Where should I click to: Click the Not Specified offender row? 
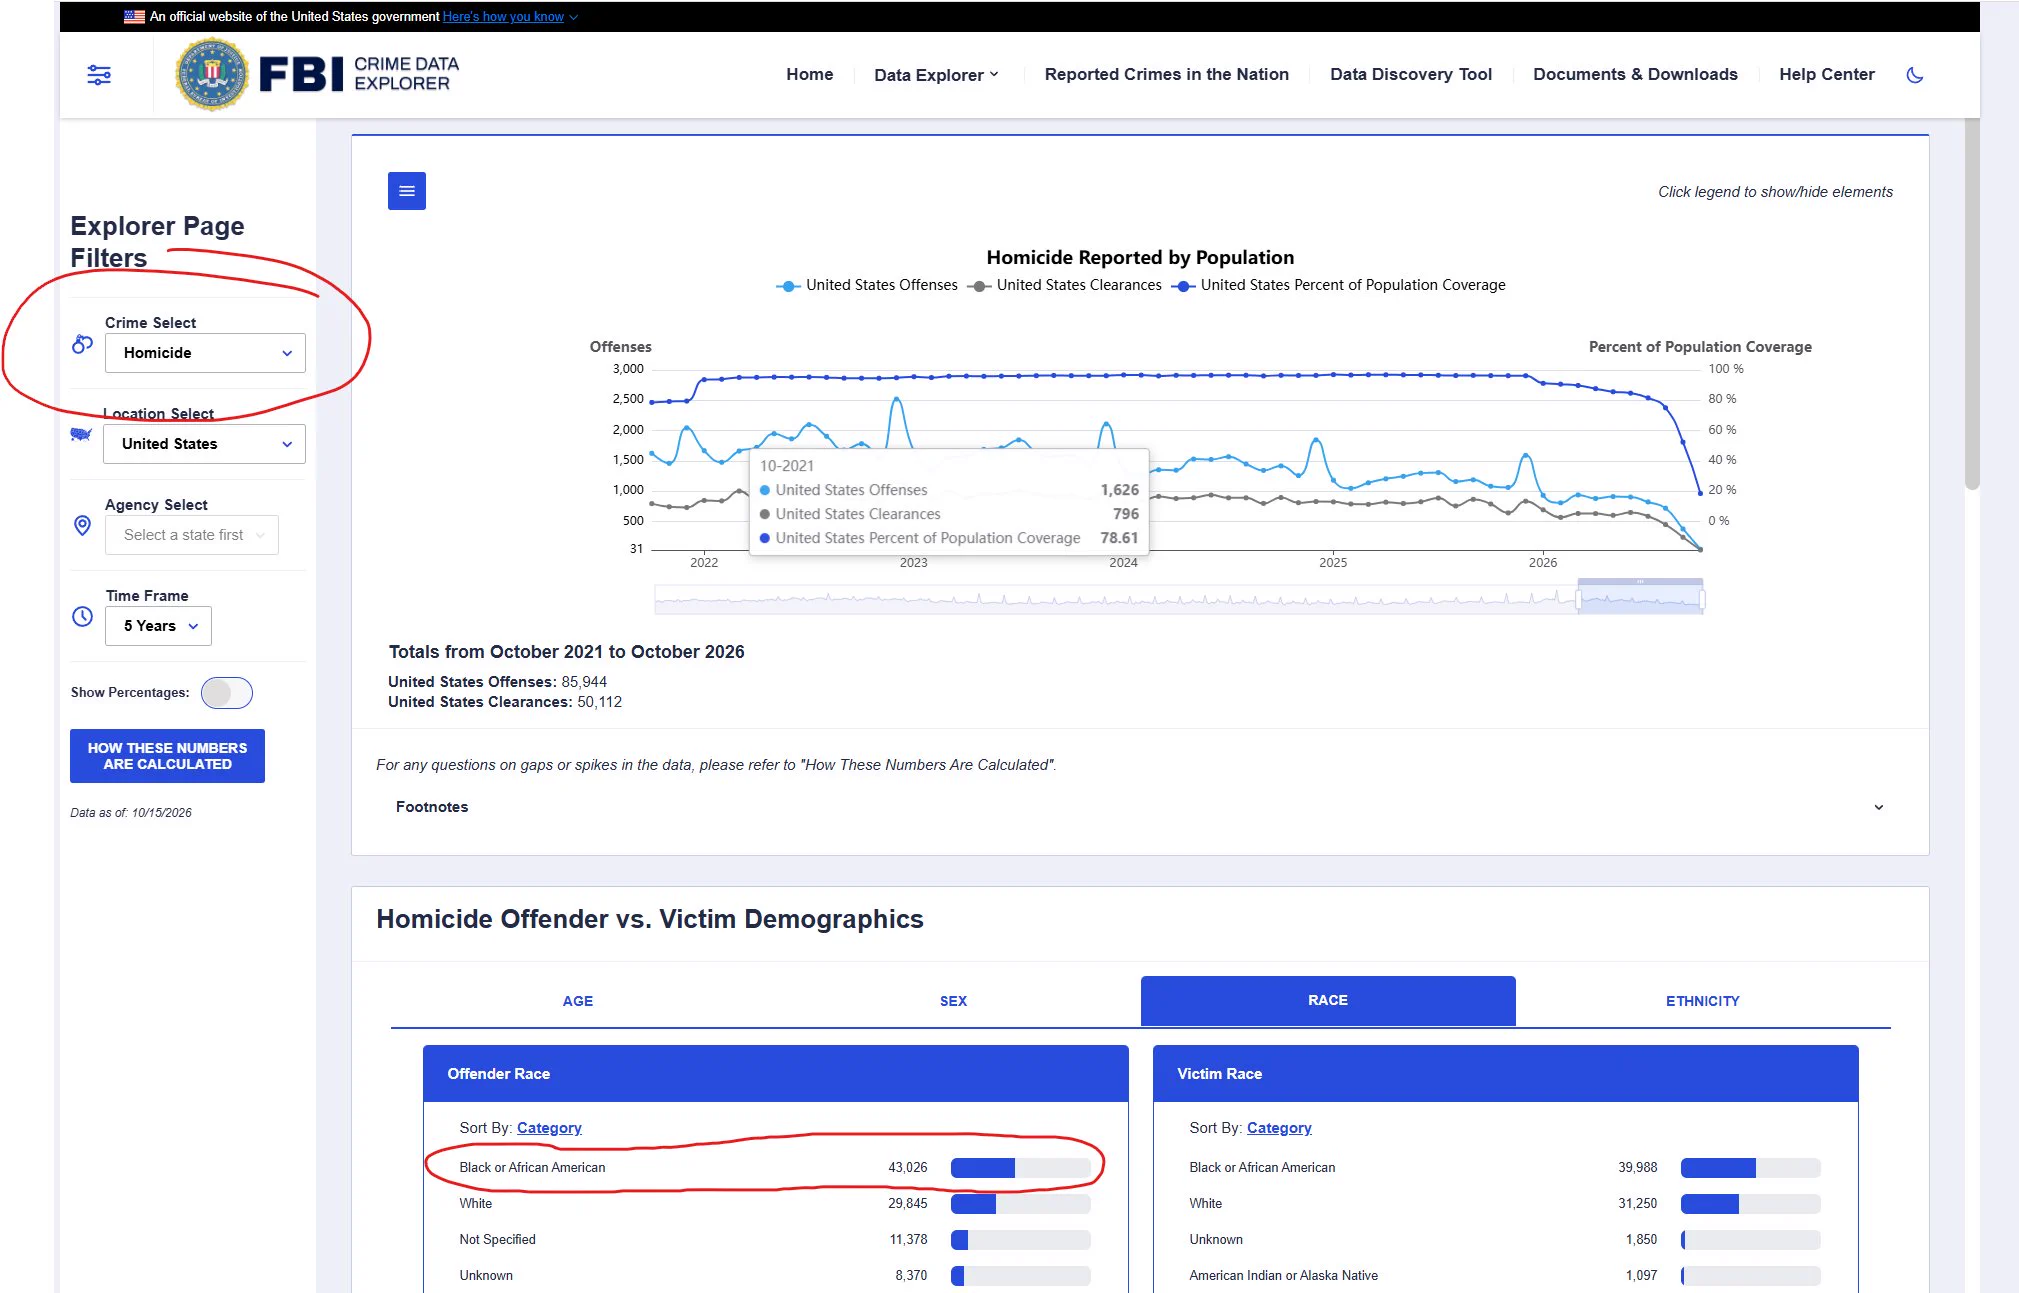775,1240
